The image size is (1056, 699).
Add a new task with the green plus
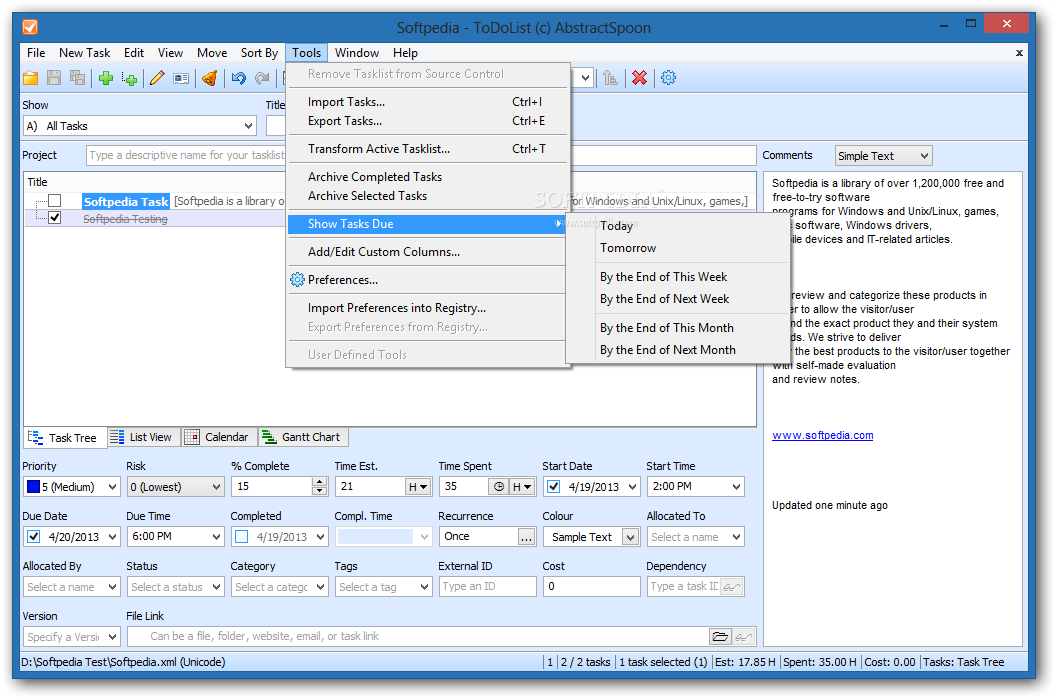coord(106,78)
